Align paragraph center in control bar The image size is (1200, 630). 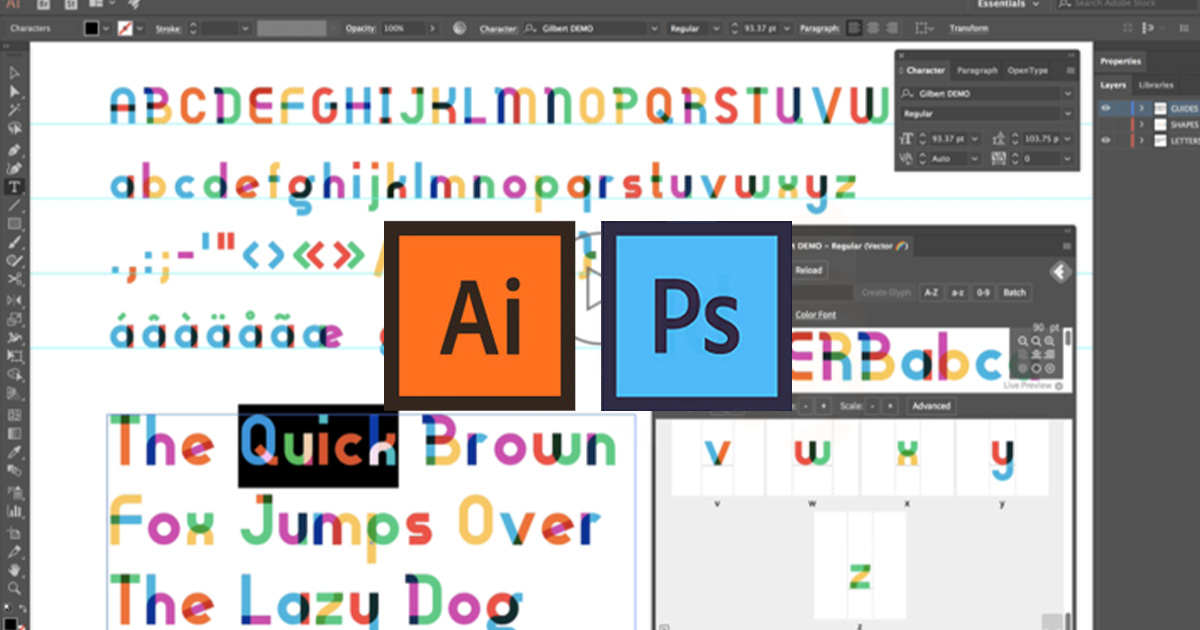coord(872,29)
